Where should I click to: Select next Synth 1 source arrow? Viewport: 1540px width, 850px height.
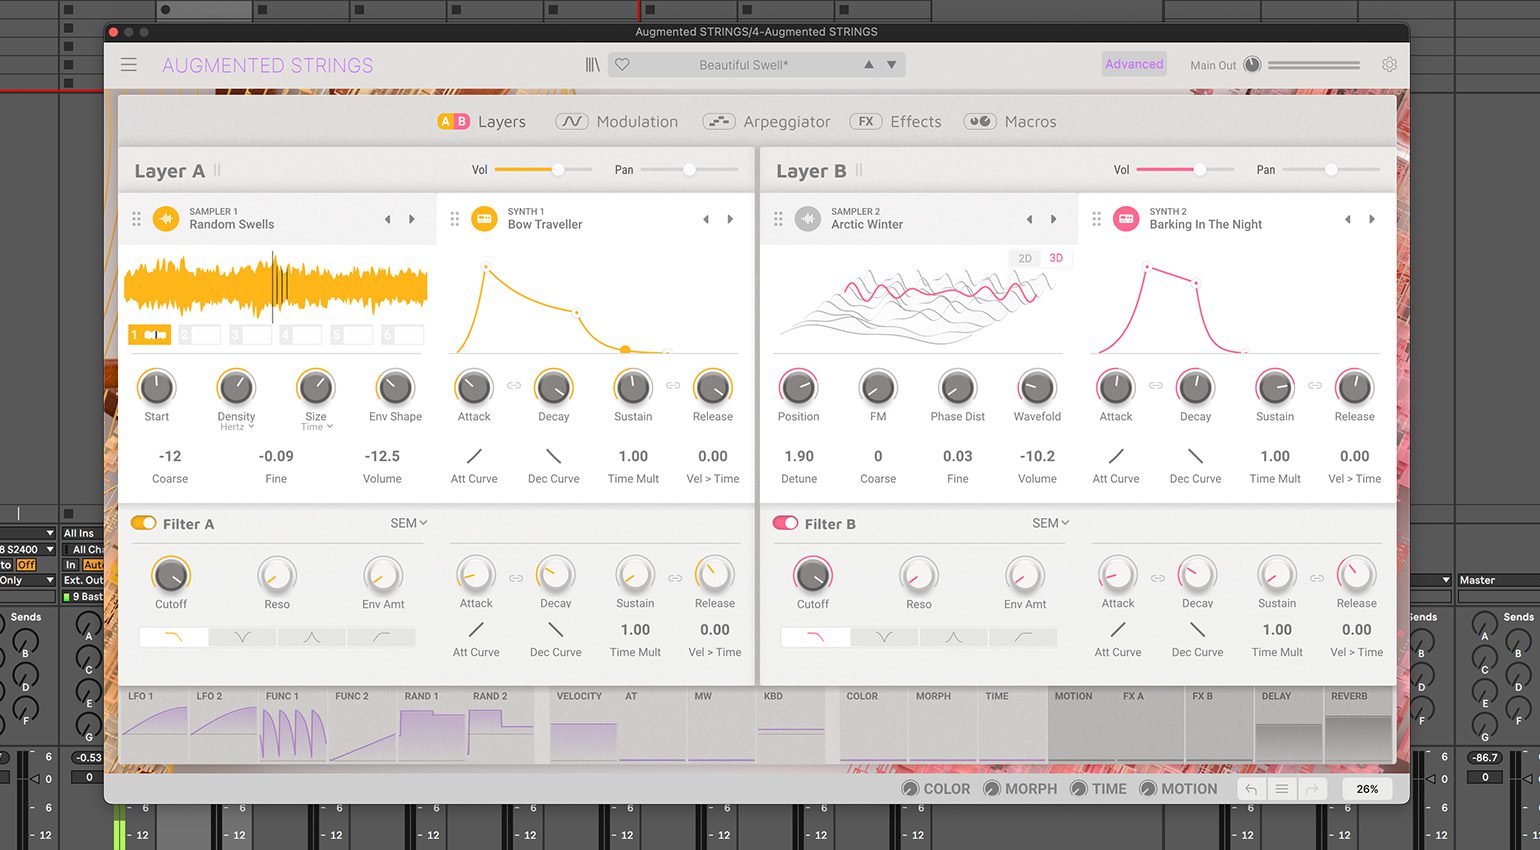[x=730, y=219]
